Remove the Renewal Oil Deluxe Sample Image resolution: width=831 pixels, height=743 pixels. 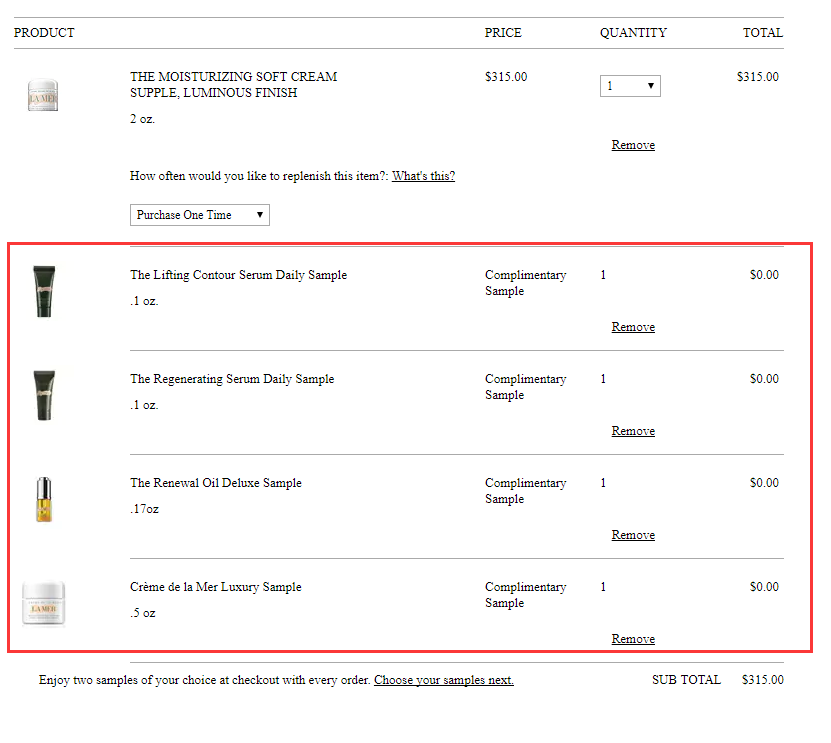coord(633,535)
